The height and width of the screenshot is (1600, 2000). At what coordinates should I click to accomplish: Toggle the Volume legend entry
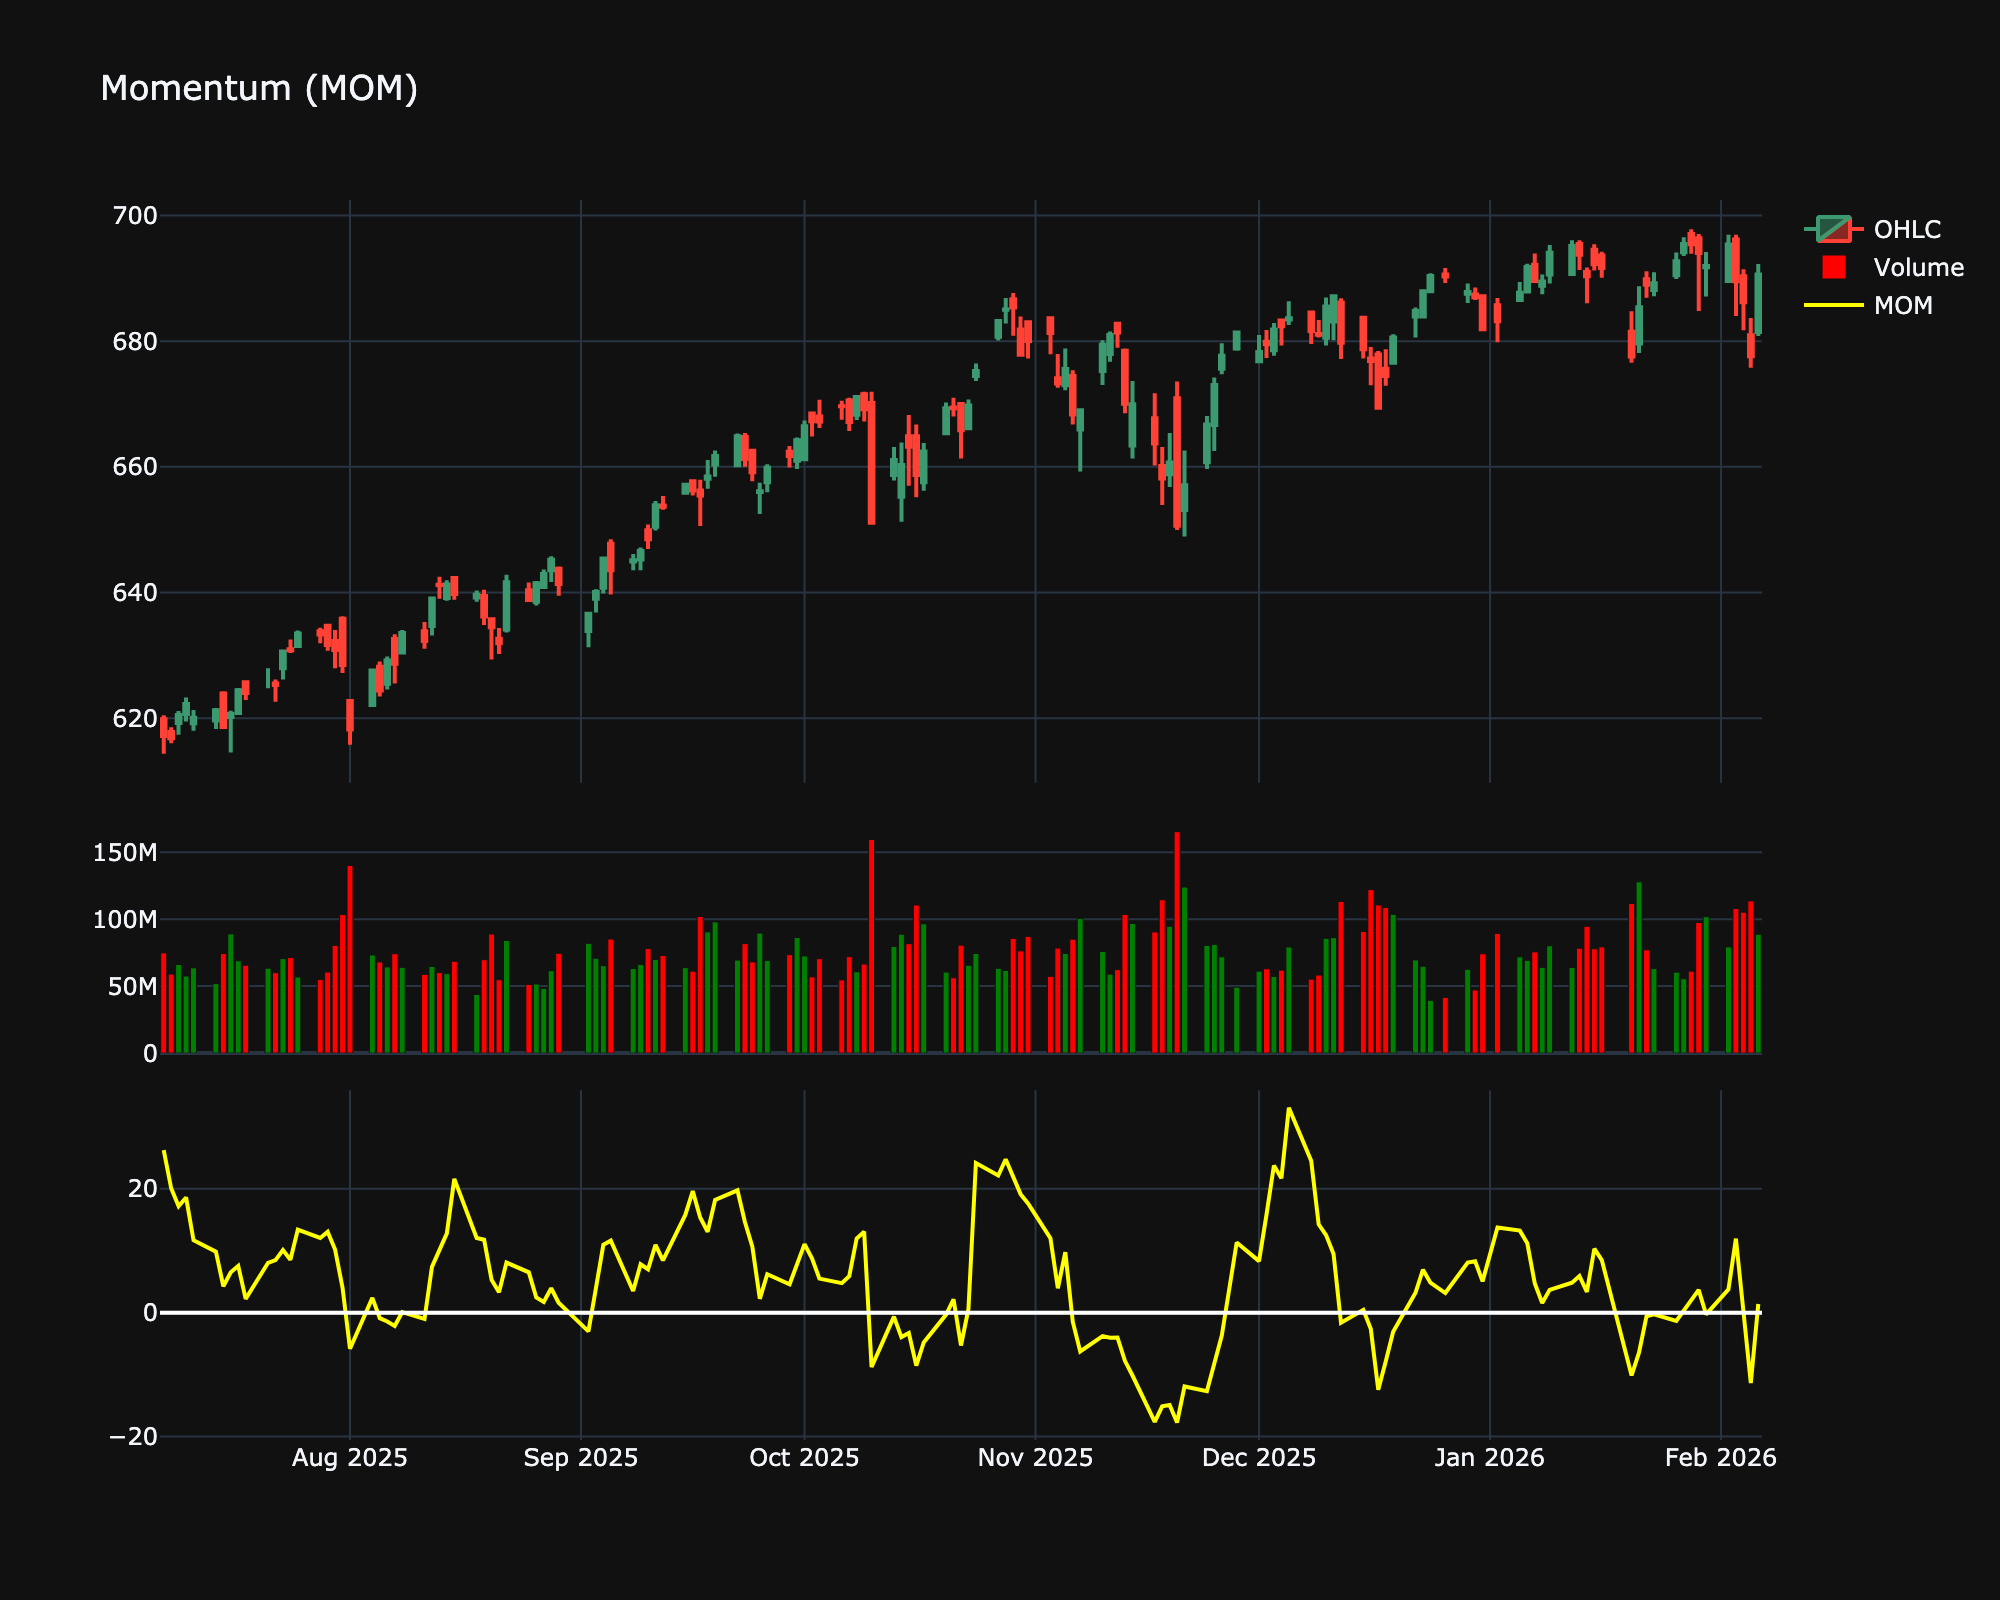pos(1918,268)
